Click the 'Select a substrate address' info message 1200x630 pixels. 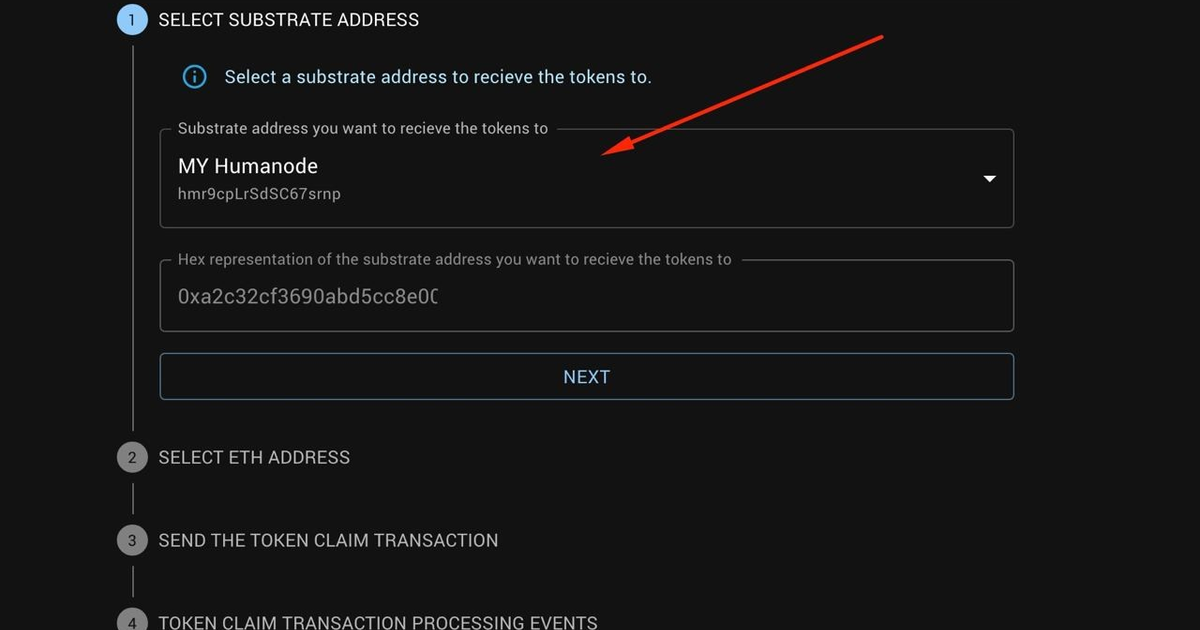click(x=438, y=77)
